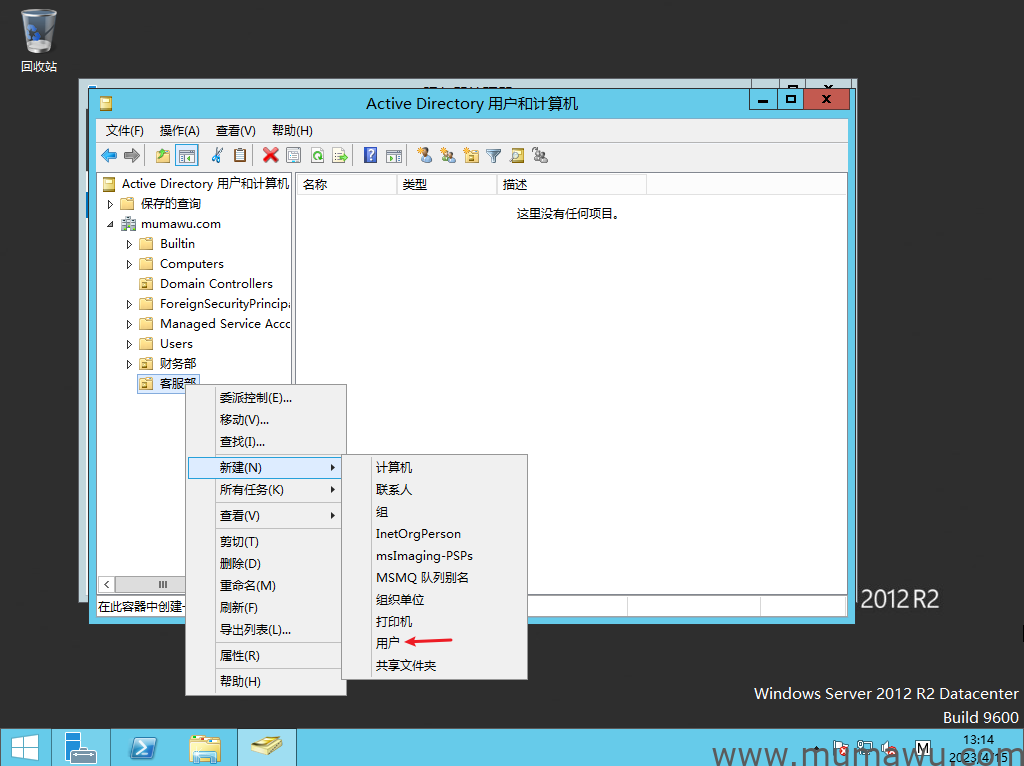Click the Action Center flag tray icon
The height and width of the screenshot is (766, 1024).
coord(842,748)
